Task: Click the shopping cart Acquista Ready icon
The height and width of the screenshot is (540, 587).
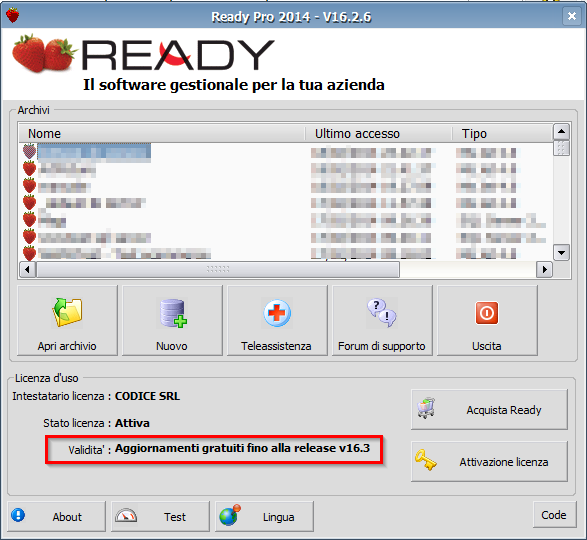Action: pyautogui.click(x=426, y=408)
